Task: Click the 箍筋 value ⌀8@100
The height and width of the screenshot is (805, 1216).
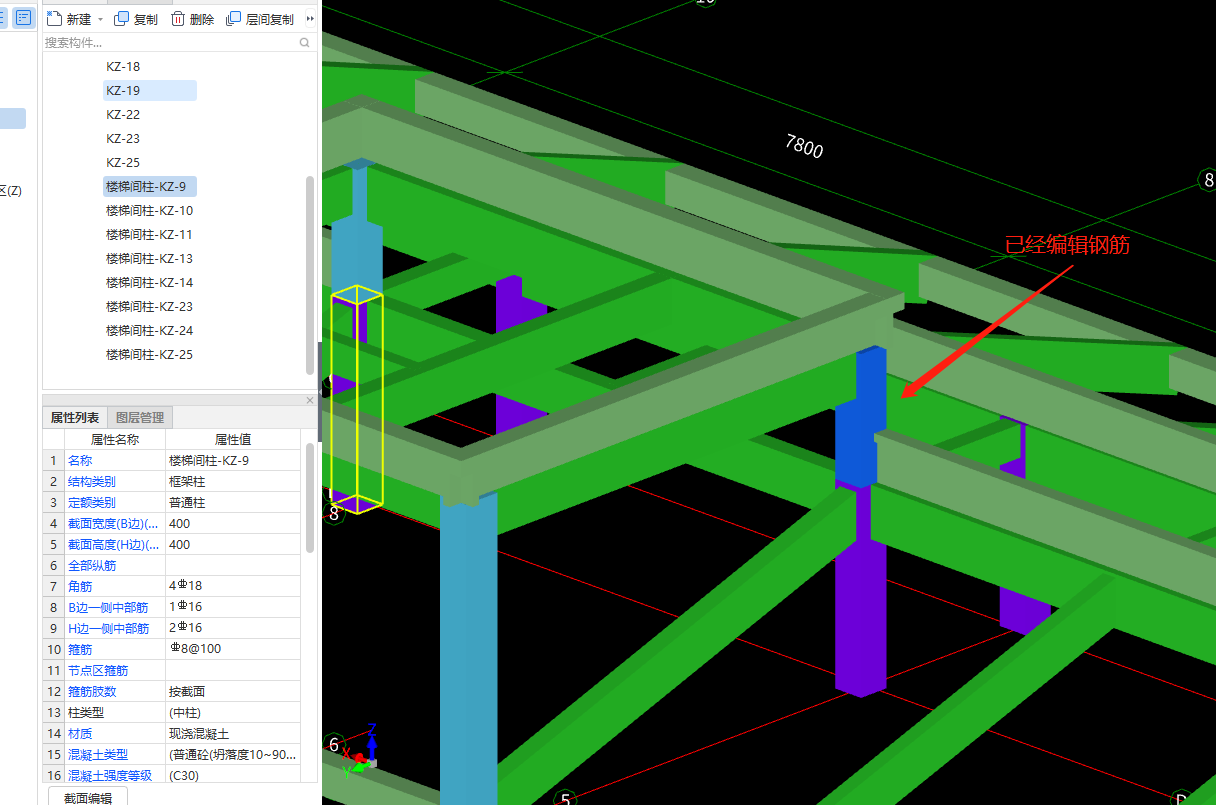Action: [233, 650]
